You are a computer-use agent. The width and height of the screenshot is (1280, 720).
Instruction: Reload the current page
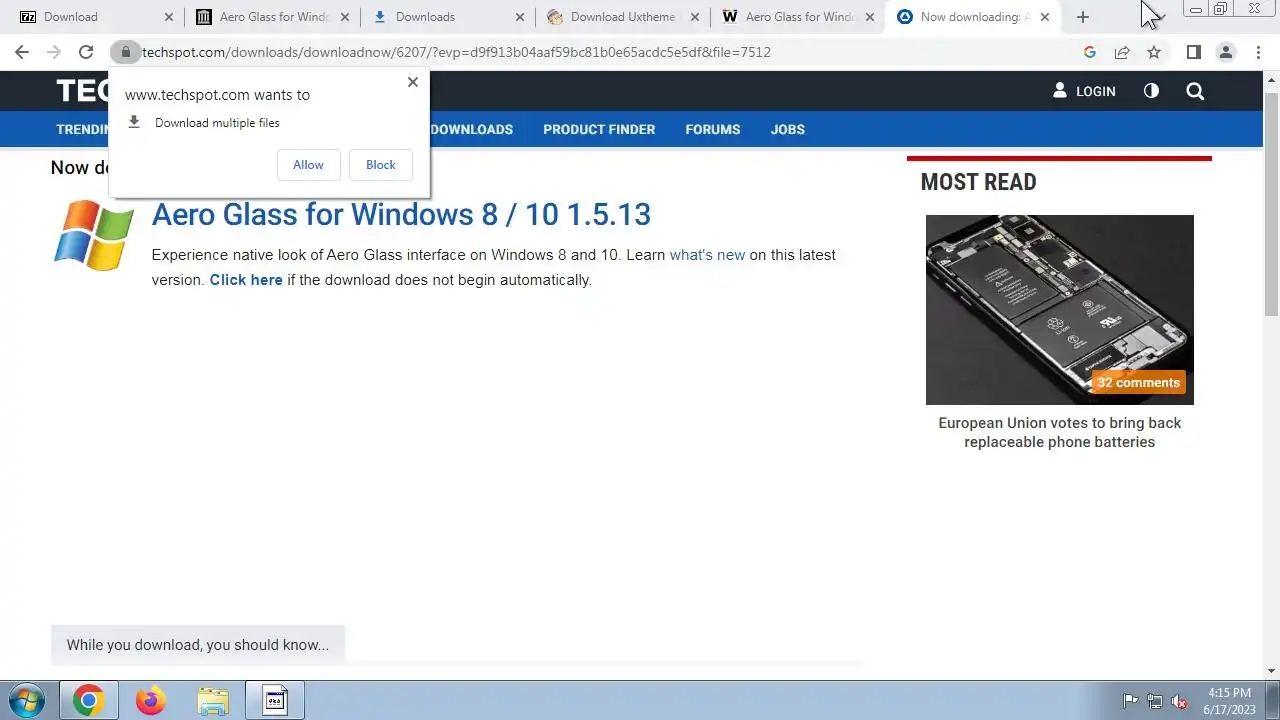pyautogui.click(x=86, y=52)
